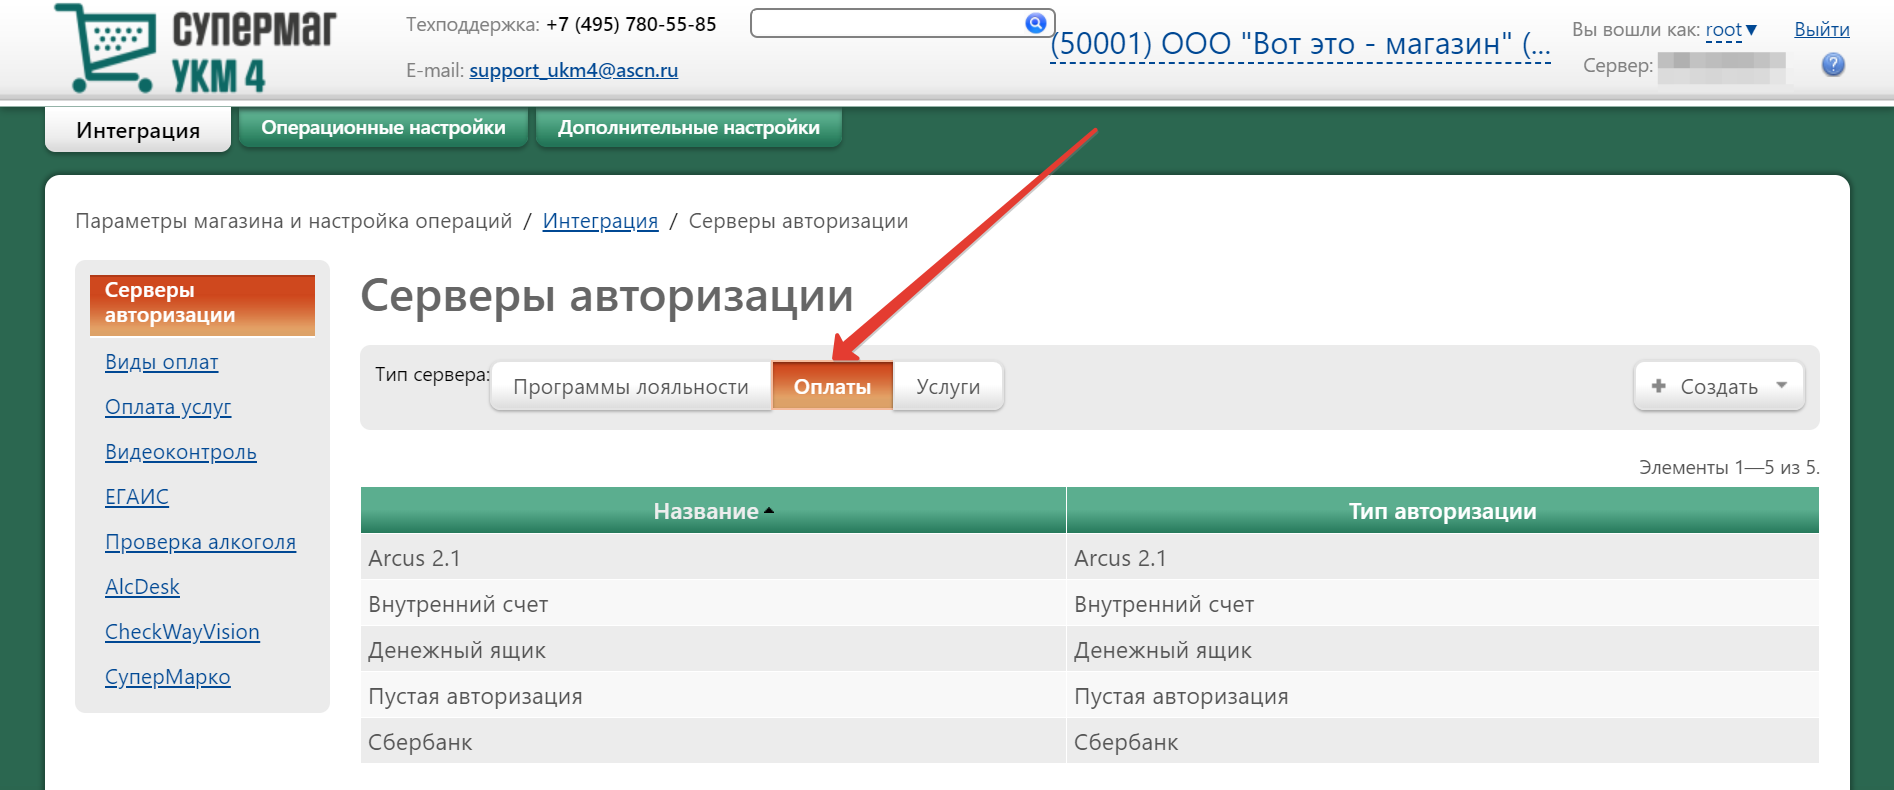Select the Оплаты server type
Screen dimensions: 1894x790
pos(832,387)
